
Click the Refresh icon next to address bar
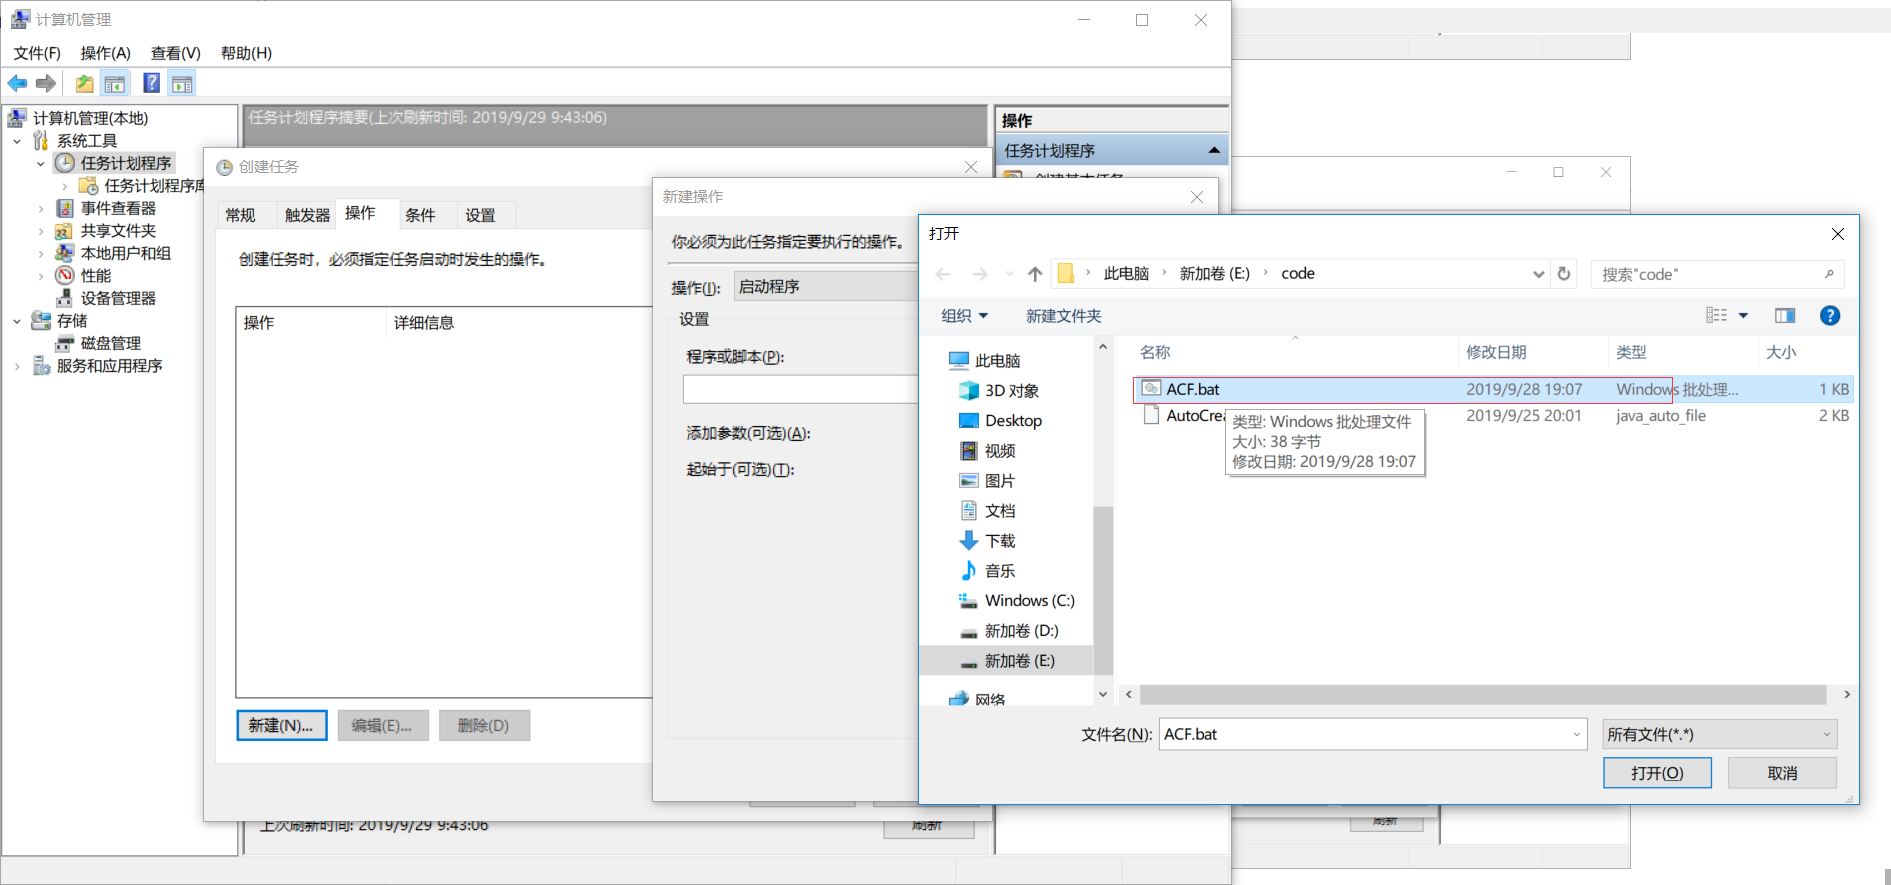(x=1564, y=274)
